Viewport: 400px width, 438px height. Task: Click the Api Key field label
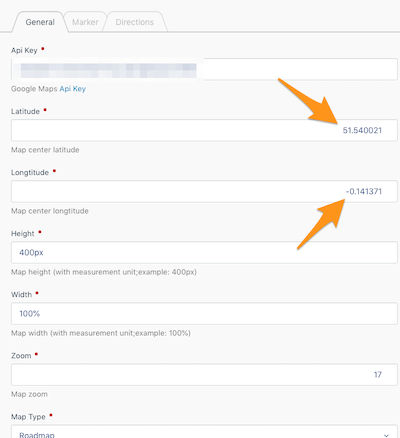tap(24, 50)
